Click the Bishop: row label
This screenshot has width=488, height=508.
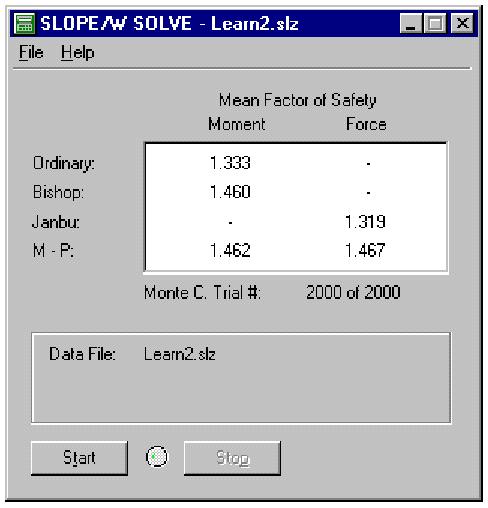pos(58,193)
